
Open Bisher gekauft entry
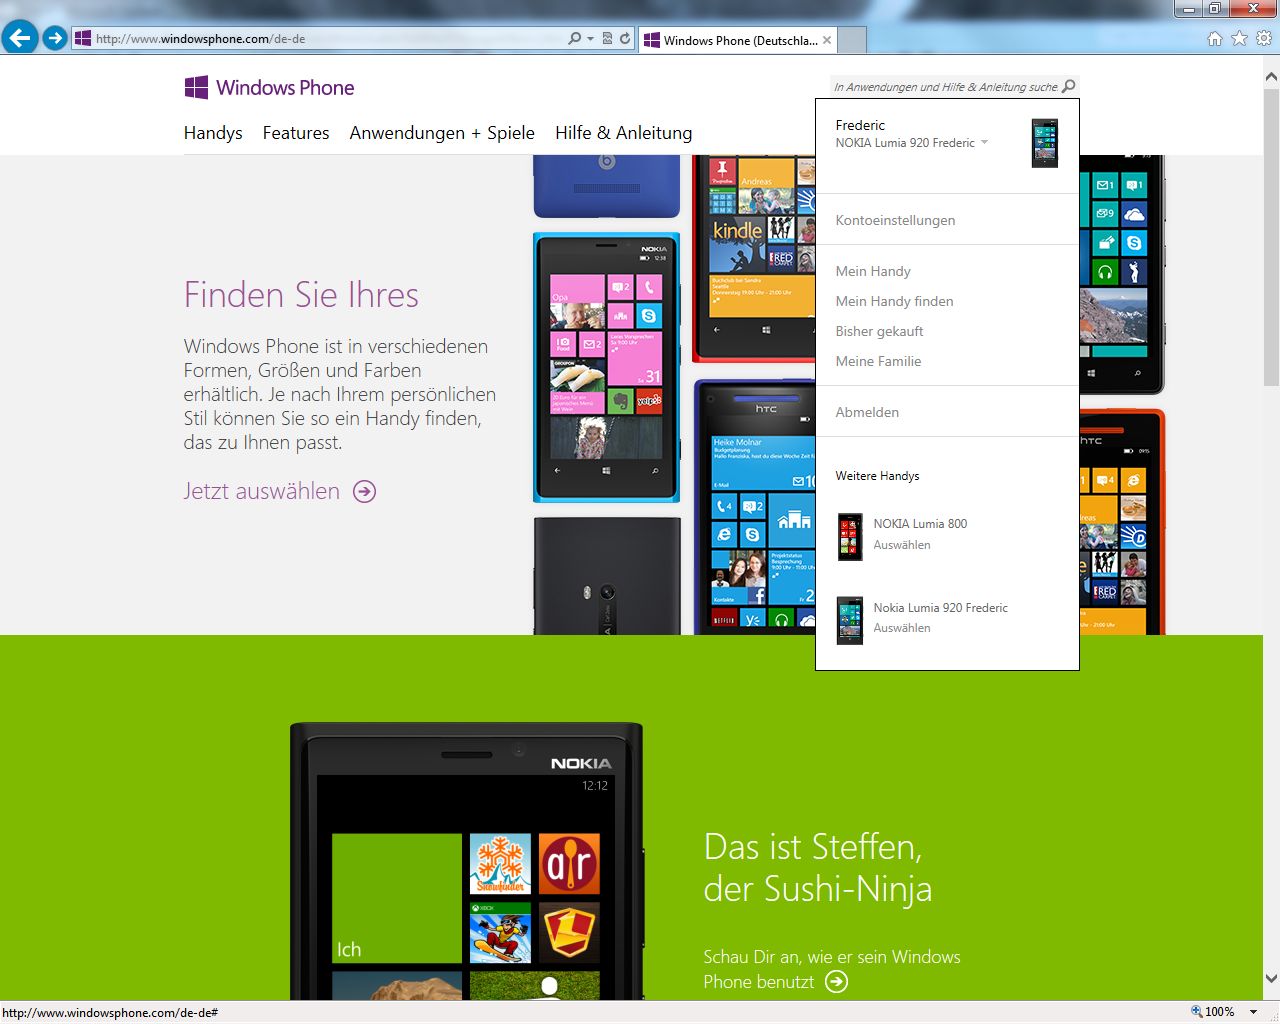[879, 331]
